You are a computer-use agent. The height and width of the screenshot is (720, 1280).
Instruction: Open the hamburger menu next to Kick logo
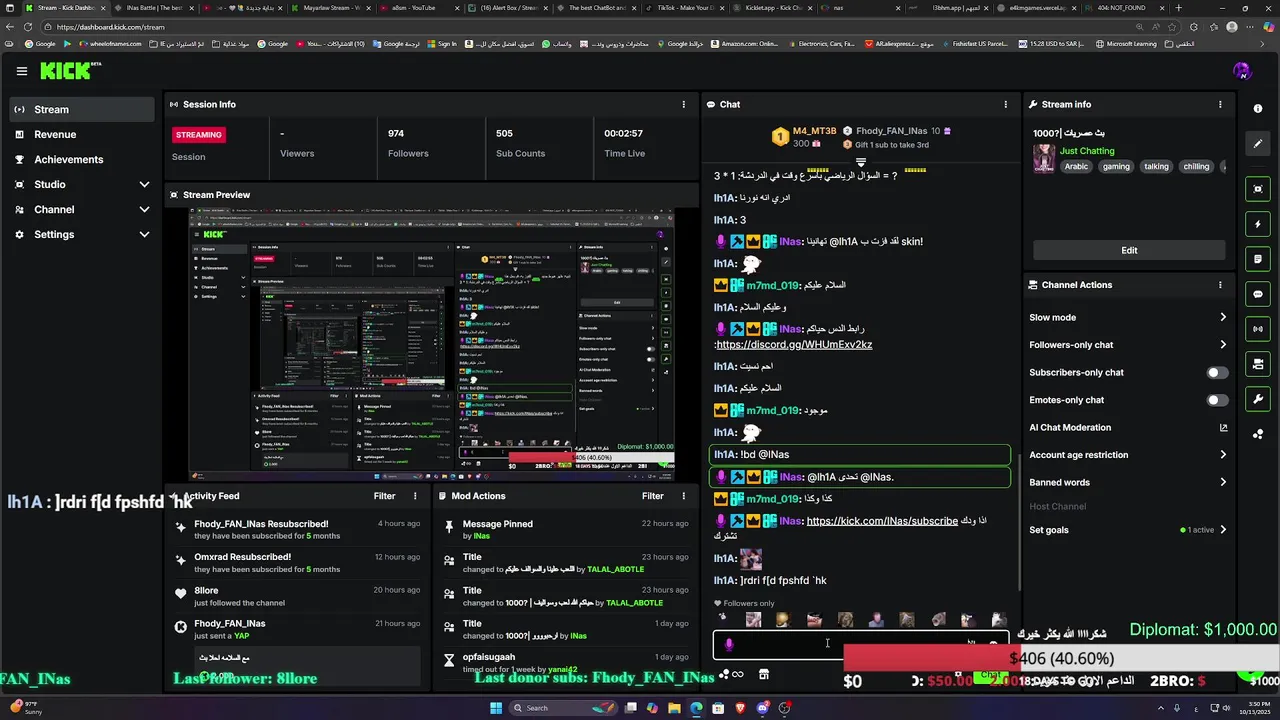click(x=22, y=71)
